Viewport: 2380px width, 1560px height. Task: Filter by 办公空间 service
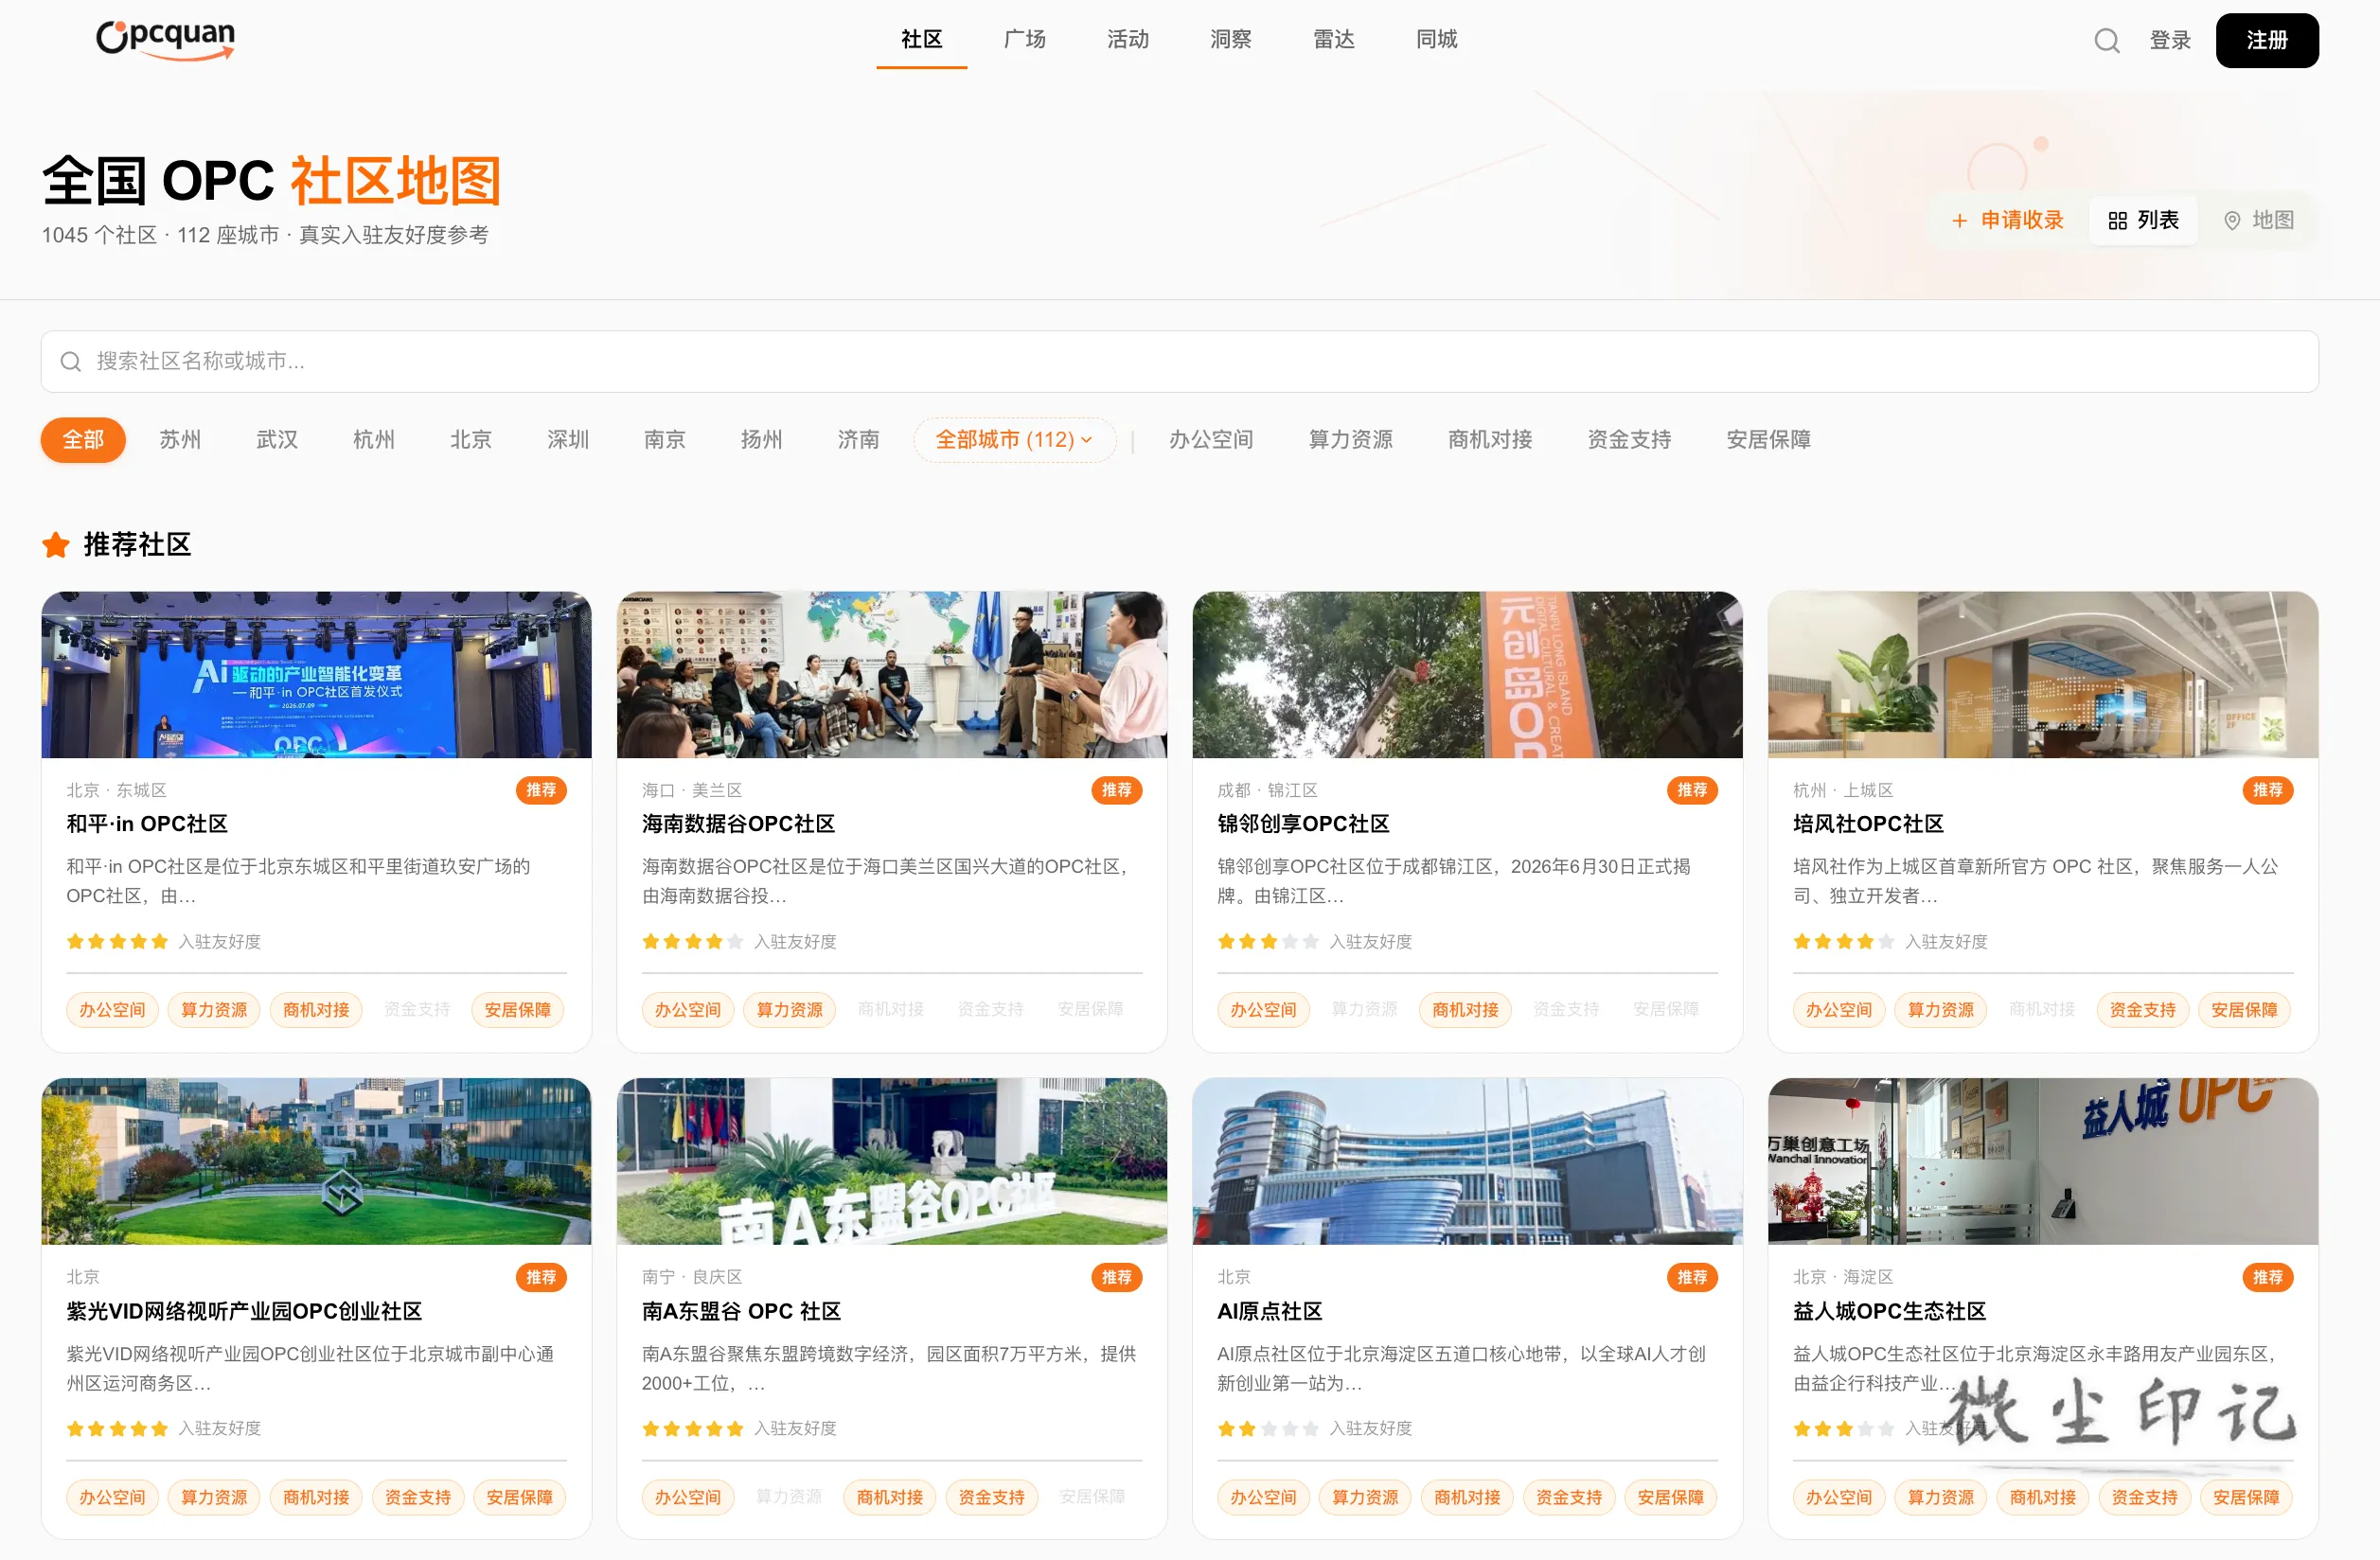1211,439
